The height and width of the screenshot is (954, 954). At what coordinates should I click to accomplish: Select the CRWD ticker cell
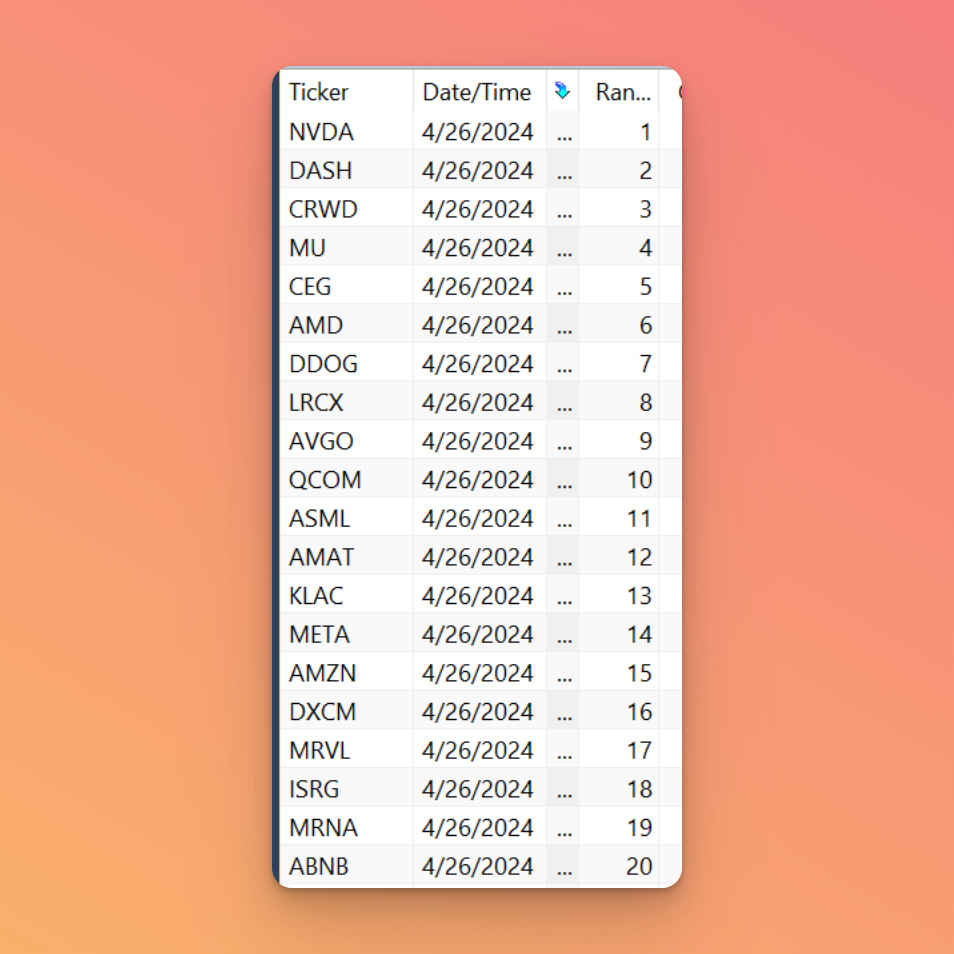click(x=346, y=209)
